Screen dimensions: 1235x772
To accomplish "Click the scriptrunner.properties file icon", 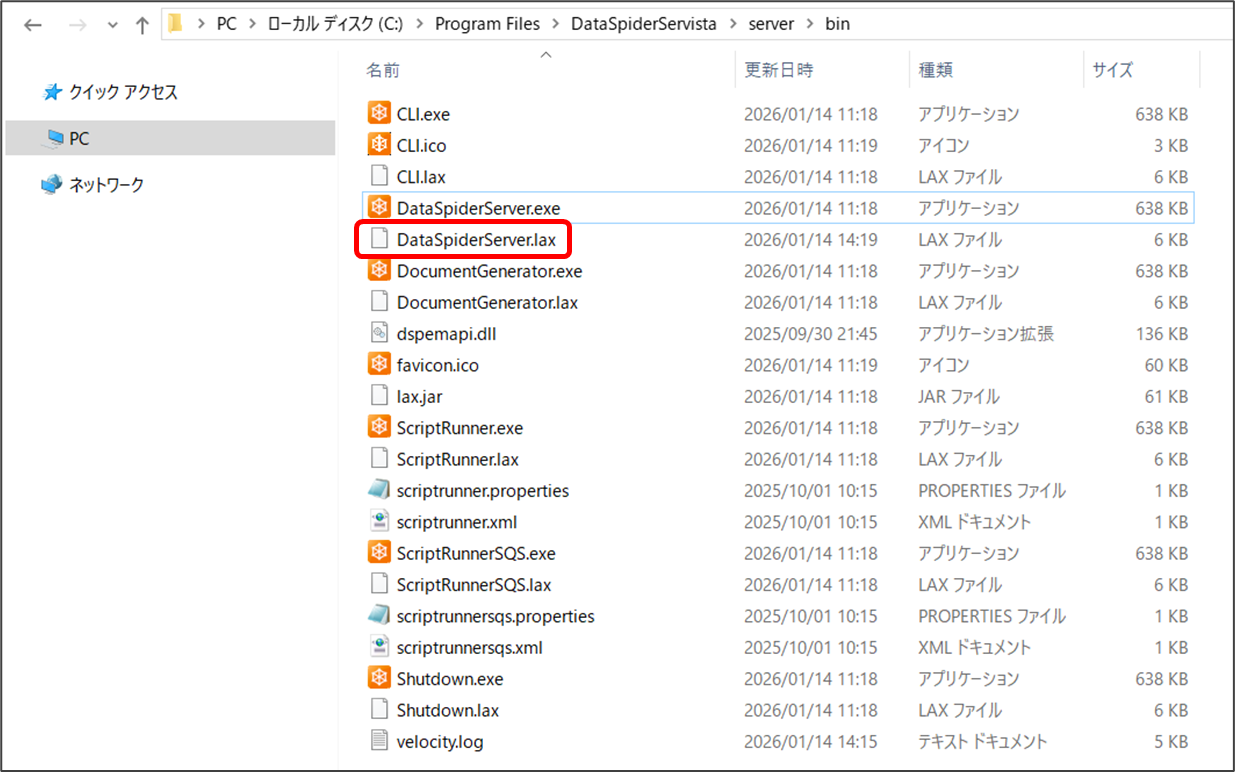I will [379, 490].
